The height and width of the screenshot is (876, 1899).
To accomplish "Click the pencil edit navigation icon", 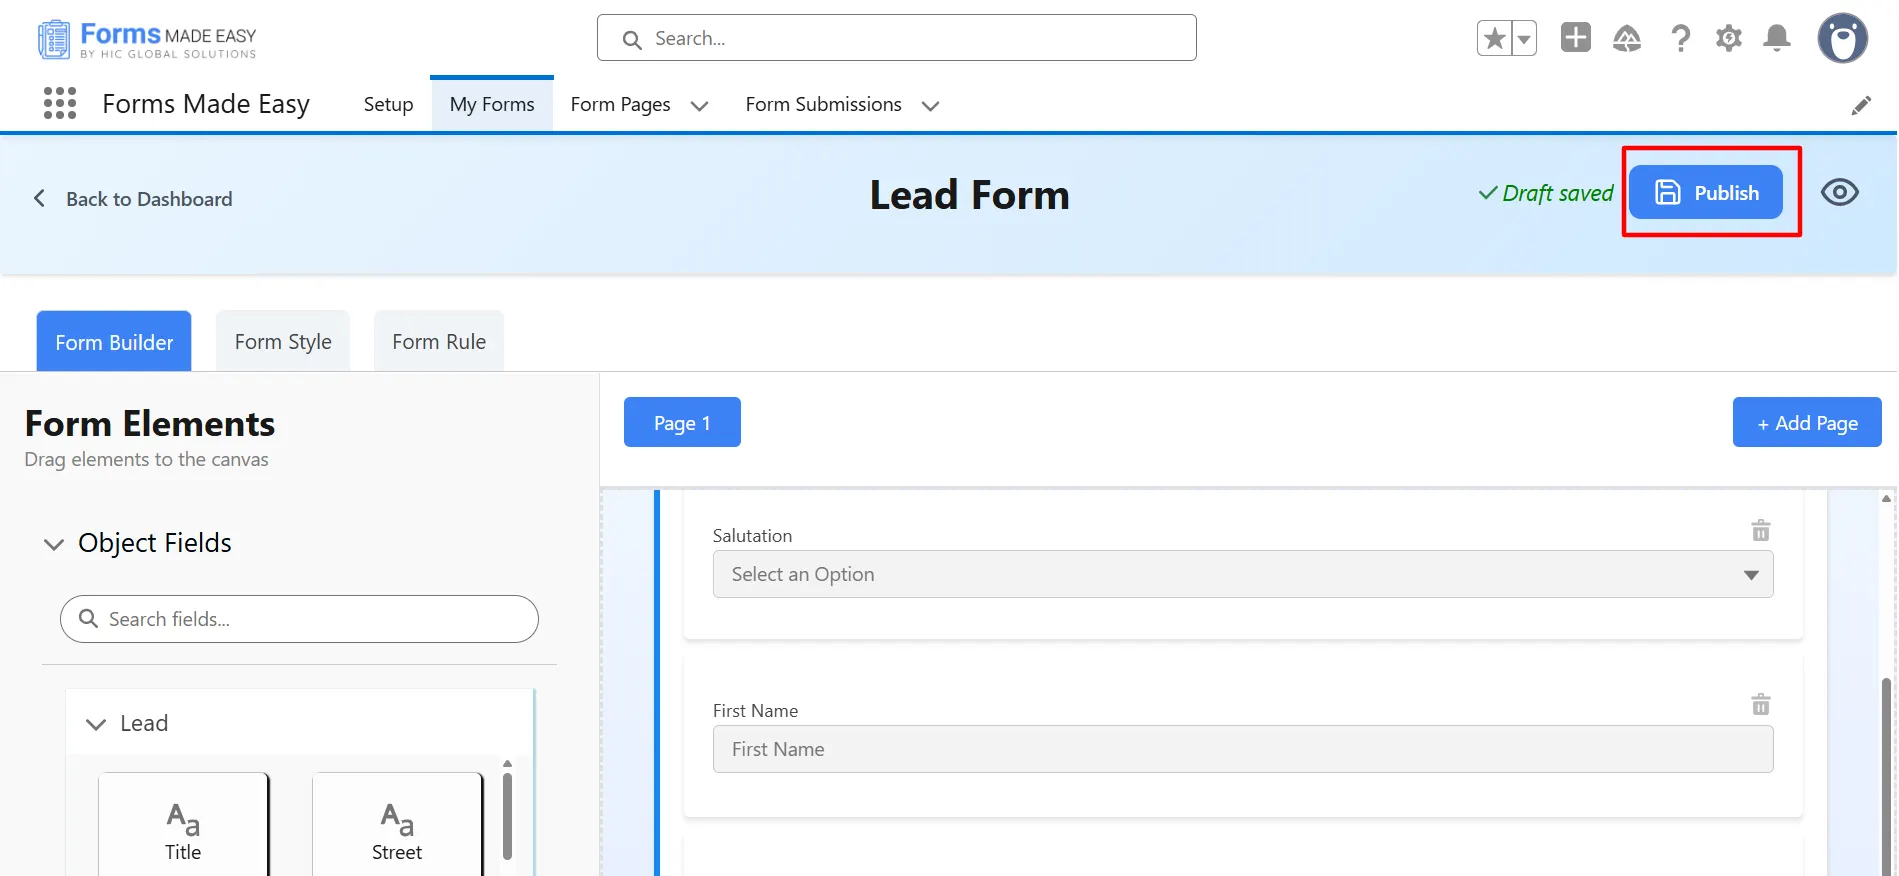I will point(1860,105).
